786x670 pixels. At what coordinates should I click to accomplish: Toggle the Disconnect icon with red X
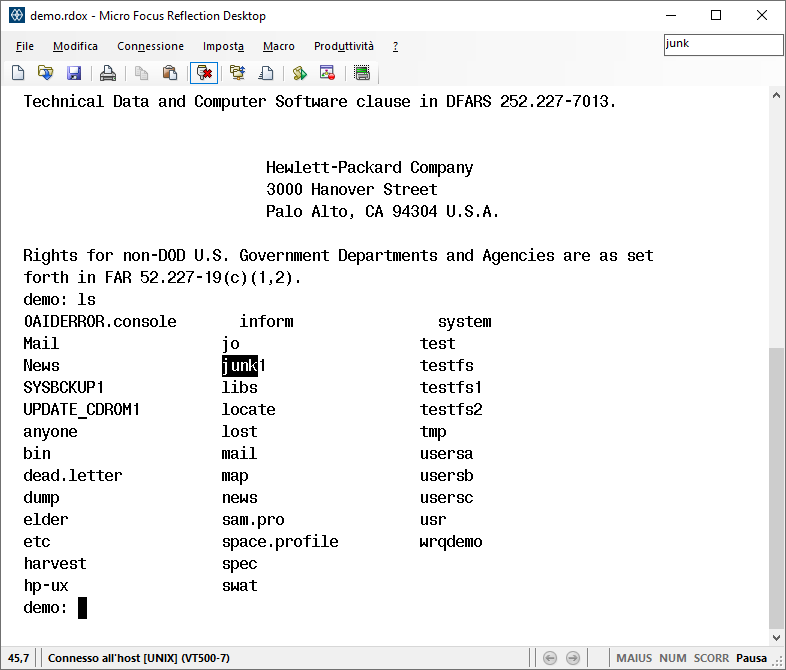click(x=204, y=73)
